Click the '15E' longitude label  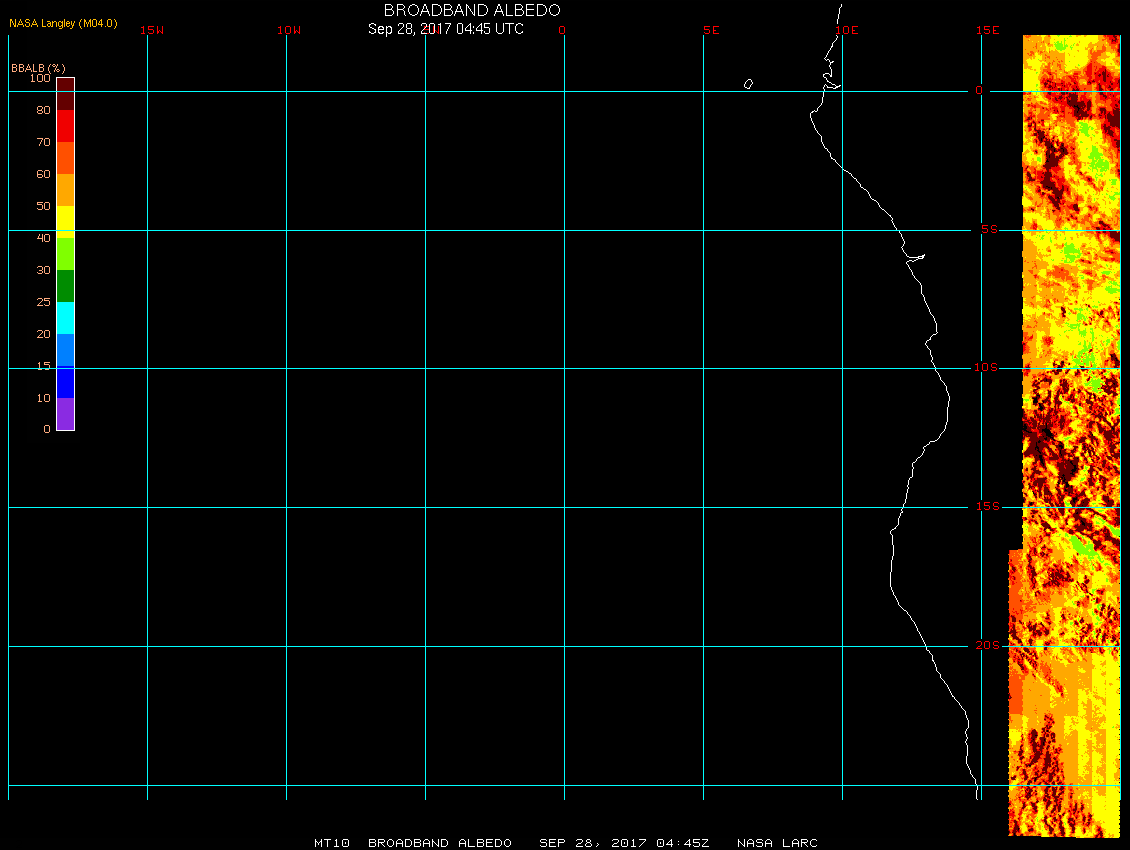point(987,30)
